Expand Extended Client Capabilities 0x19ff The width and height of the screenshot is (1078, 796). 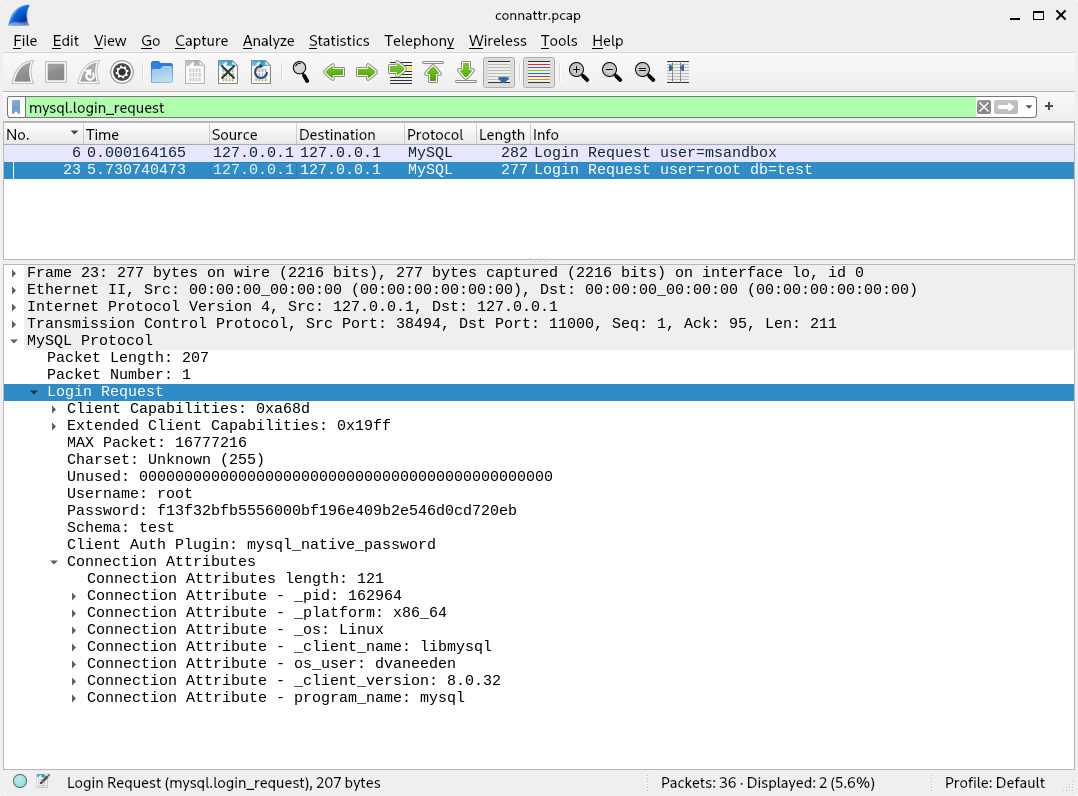pos(54,426)
